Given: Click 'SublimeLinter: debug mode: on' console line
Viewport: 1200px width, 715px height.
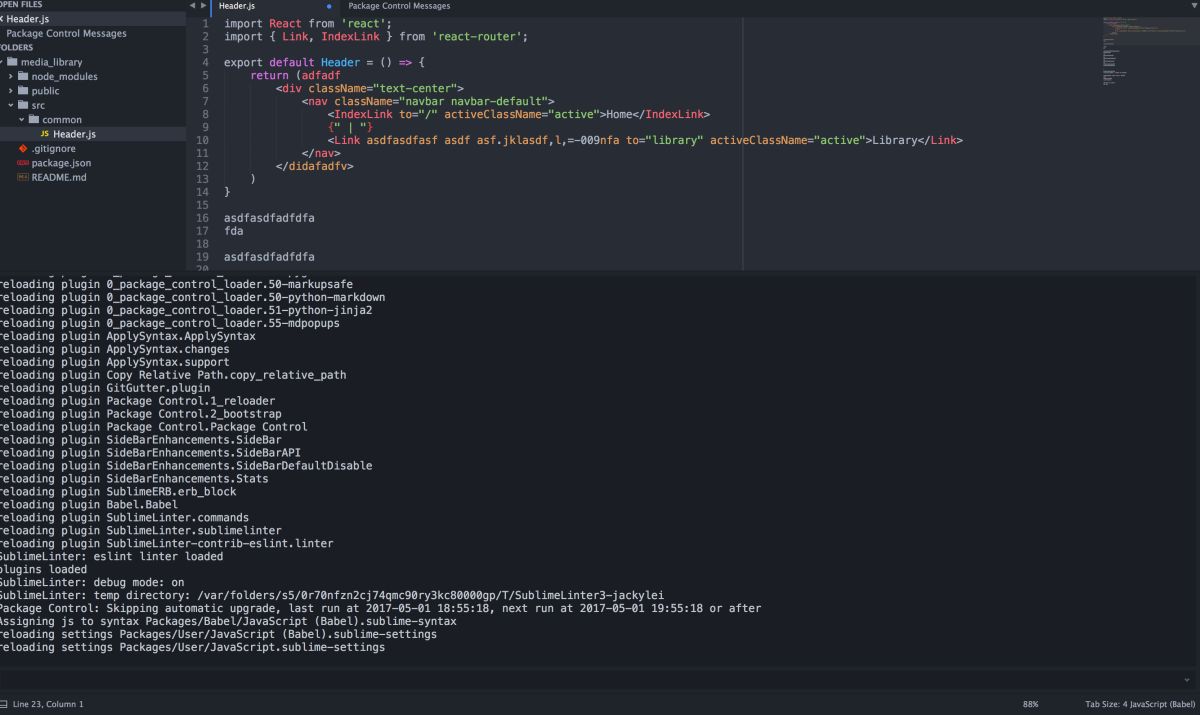Looking at the screenshot, I should (91, 582).
